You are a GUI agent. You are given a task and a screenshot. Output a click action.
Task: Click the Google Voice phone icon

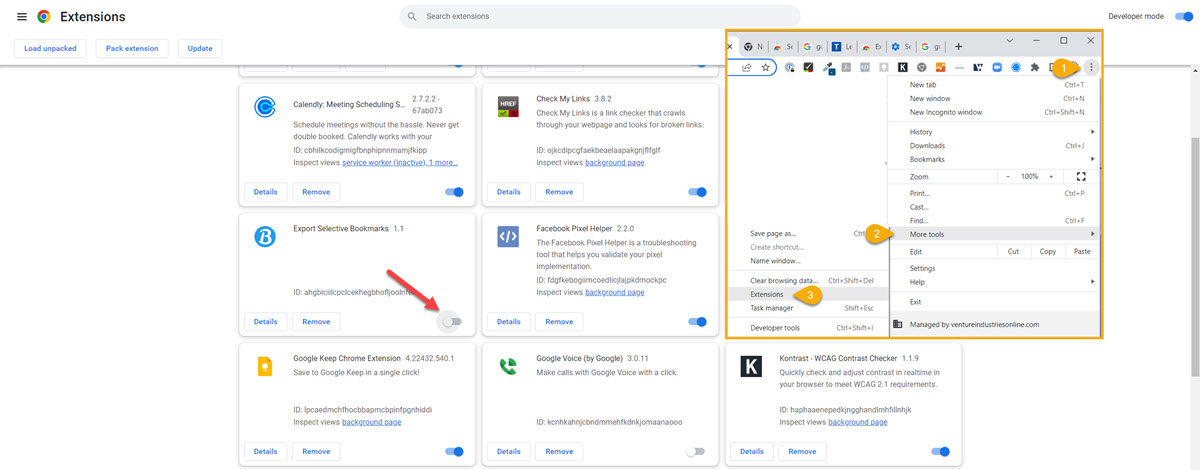[508, 366]
